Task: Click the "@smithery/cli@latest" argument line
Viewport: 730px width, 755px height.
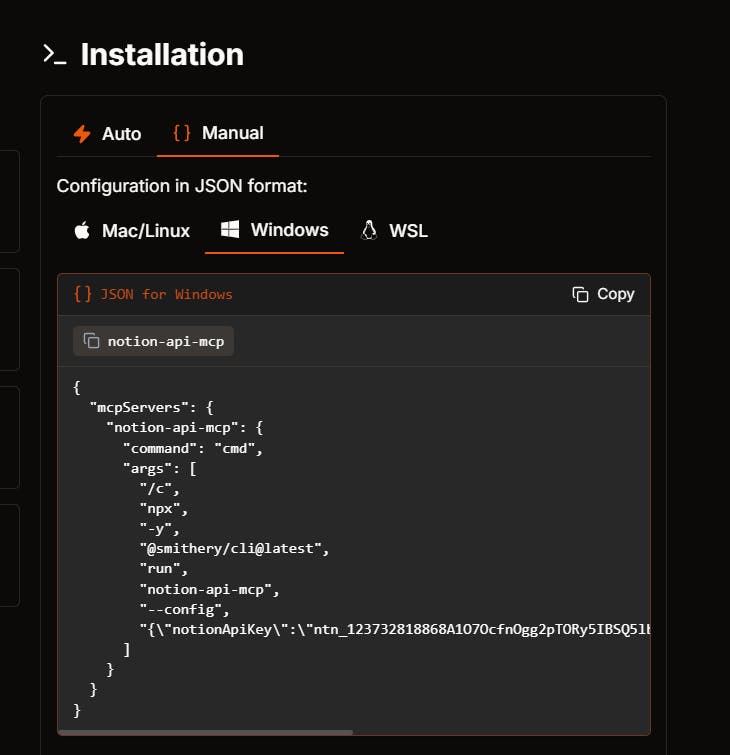Action: coord(234,549)
